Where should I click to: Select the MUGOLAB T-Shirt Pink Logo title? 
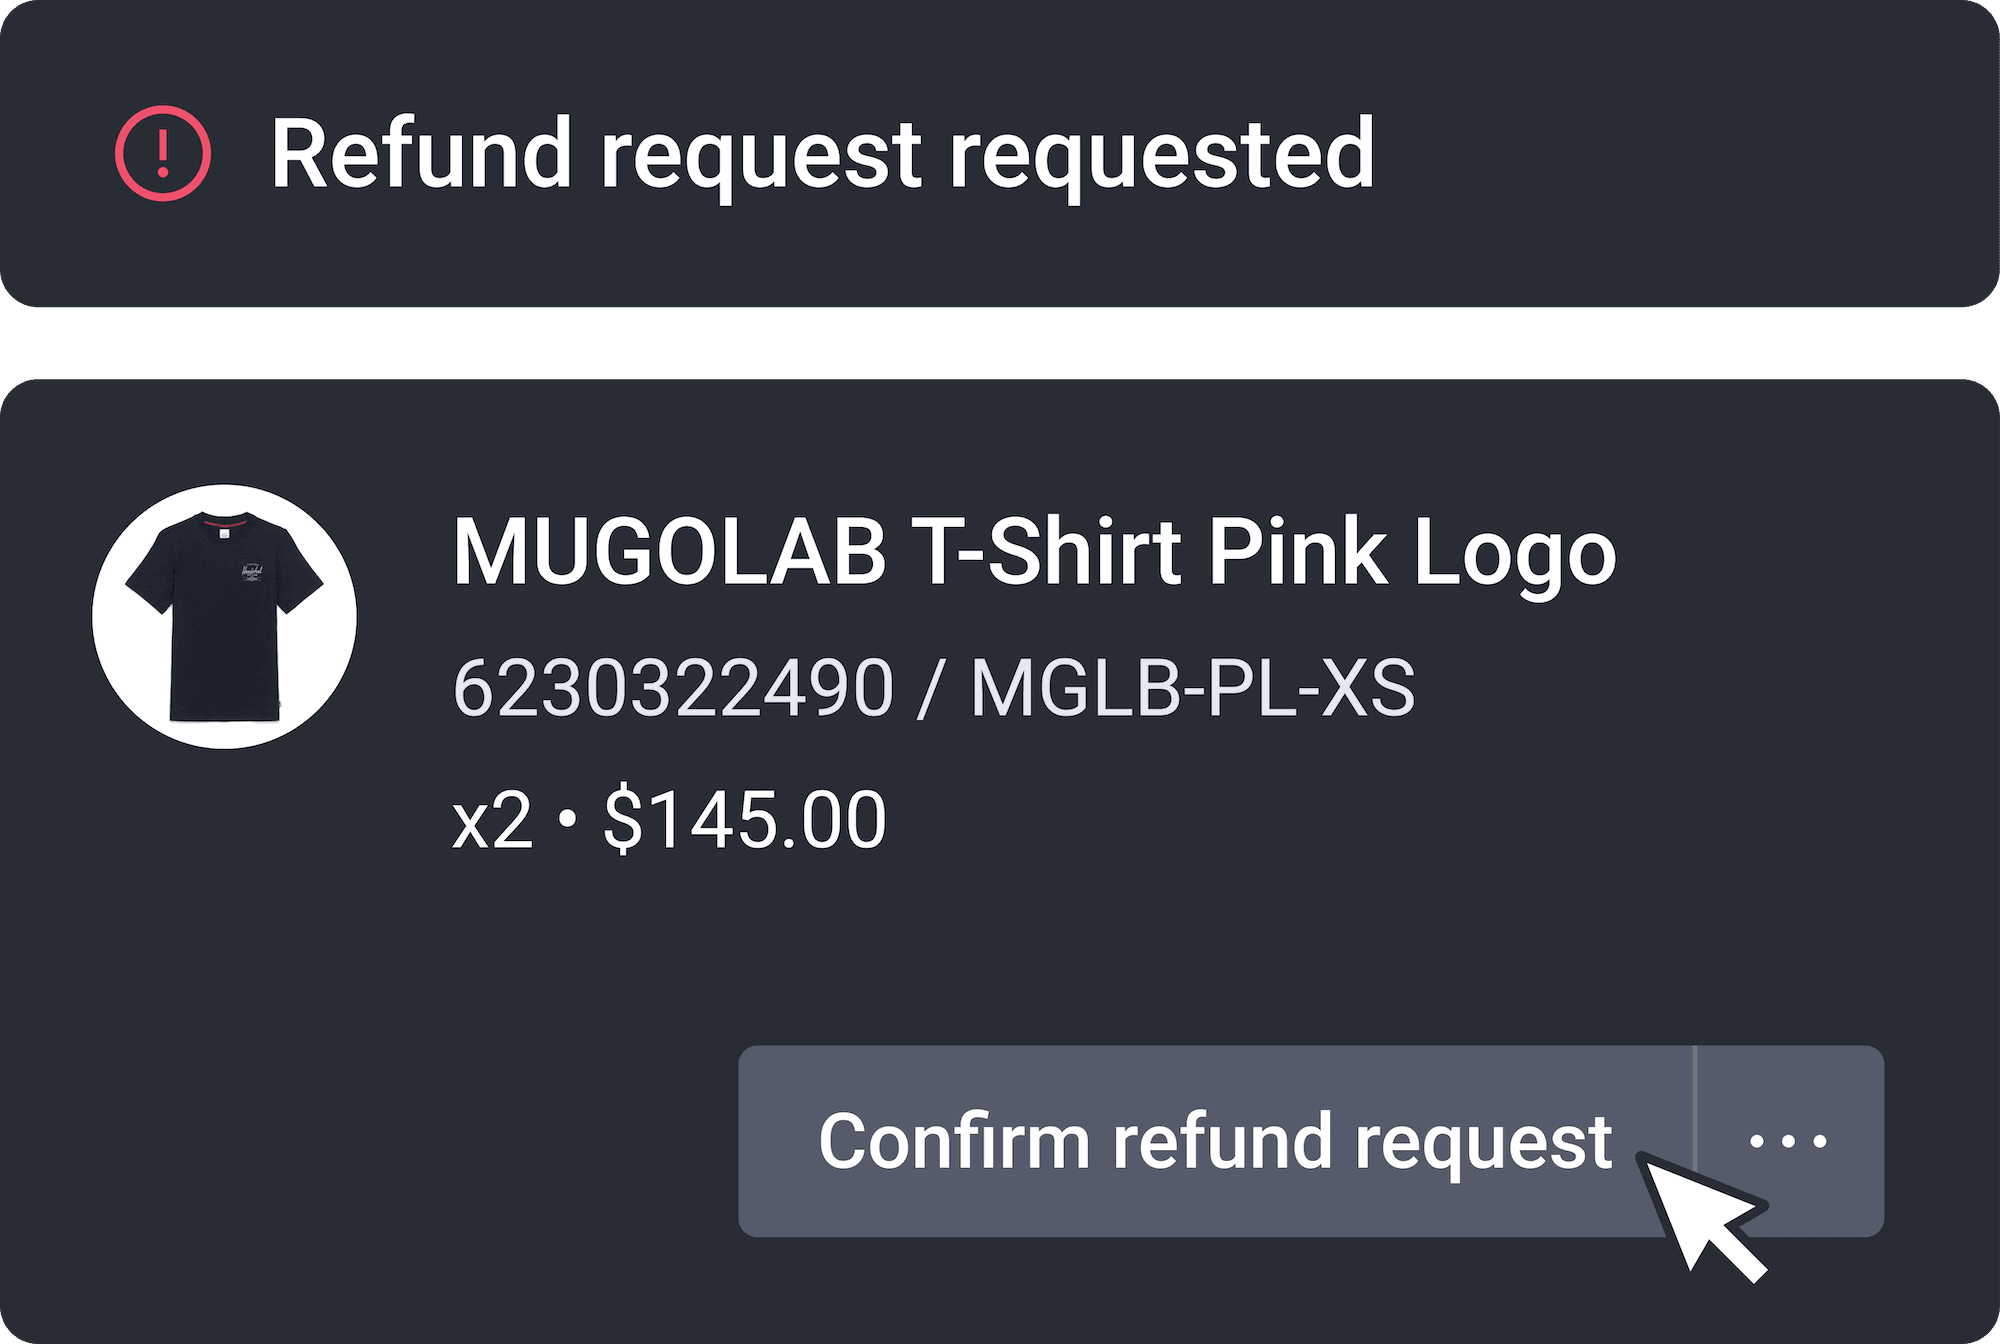(x=1034, y=552)
